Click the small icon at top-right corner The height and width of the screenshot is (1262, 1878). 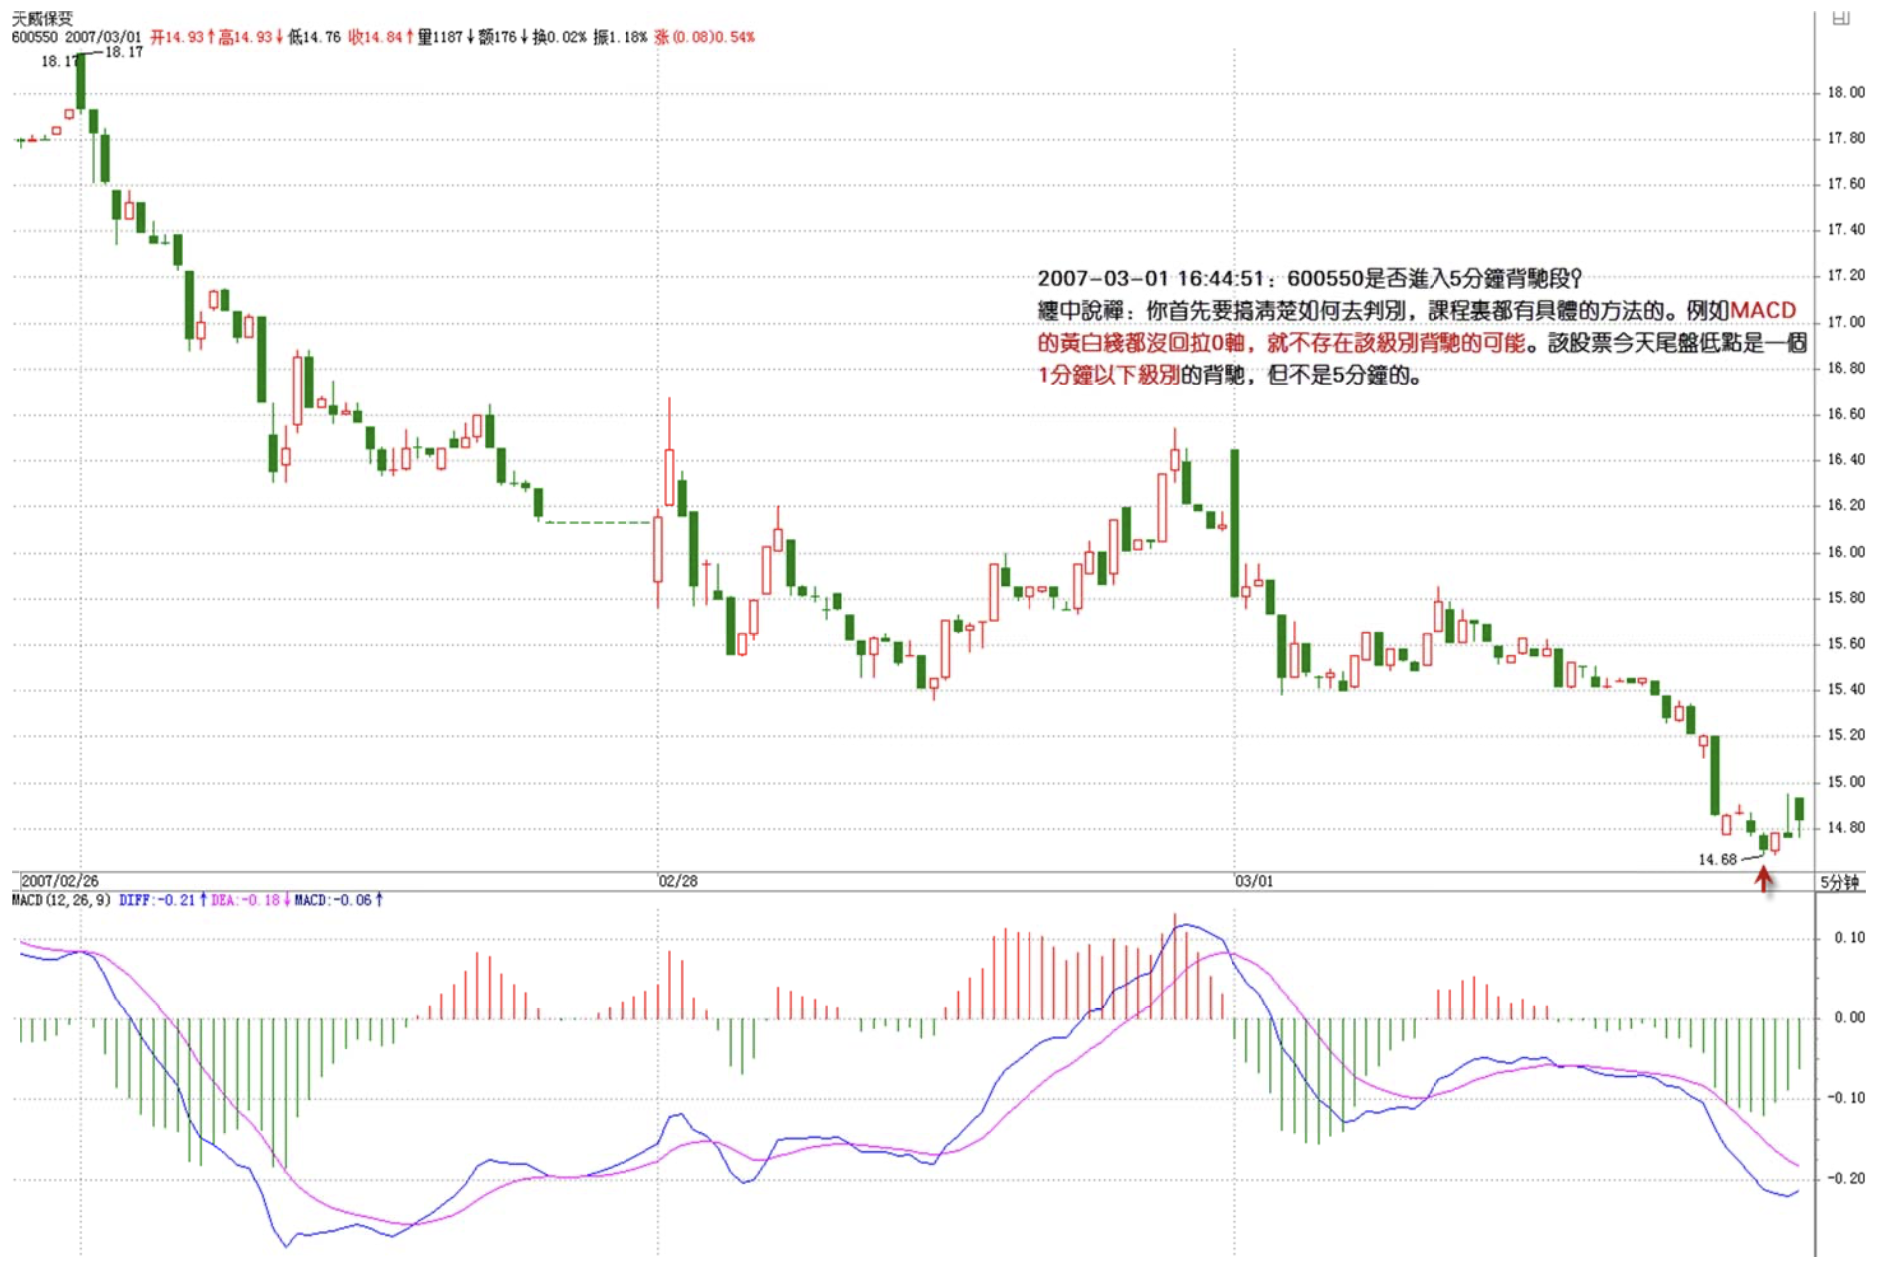coord(1840,18)
